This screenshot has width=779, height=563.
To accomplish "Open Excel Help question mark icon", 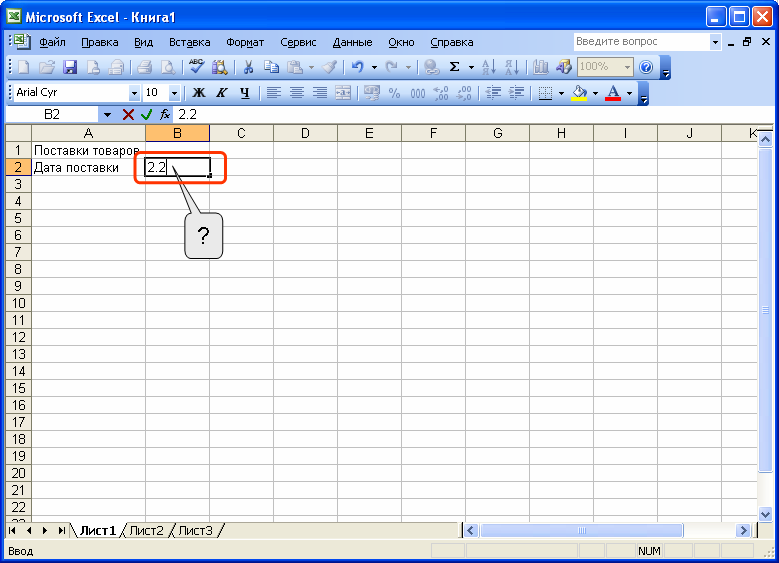I will click(x=646, y=67).
